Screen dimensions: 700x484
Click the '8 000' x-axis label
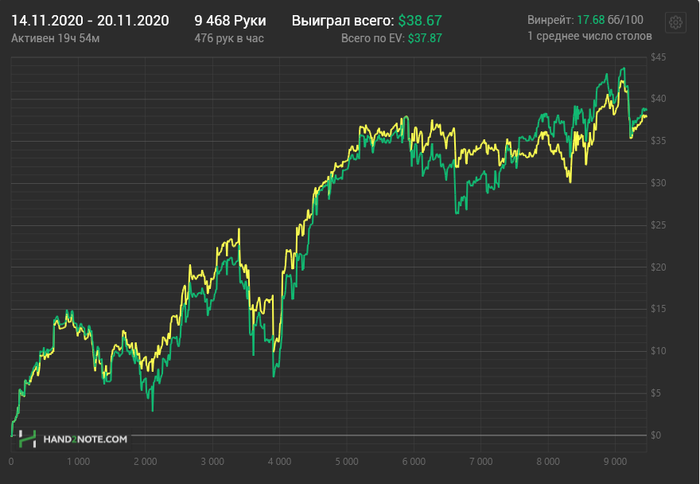(548, 462)
